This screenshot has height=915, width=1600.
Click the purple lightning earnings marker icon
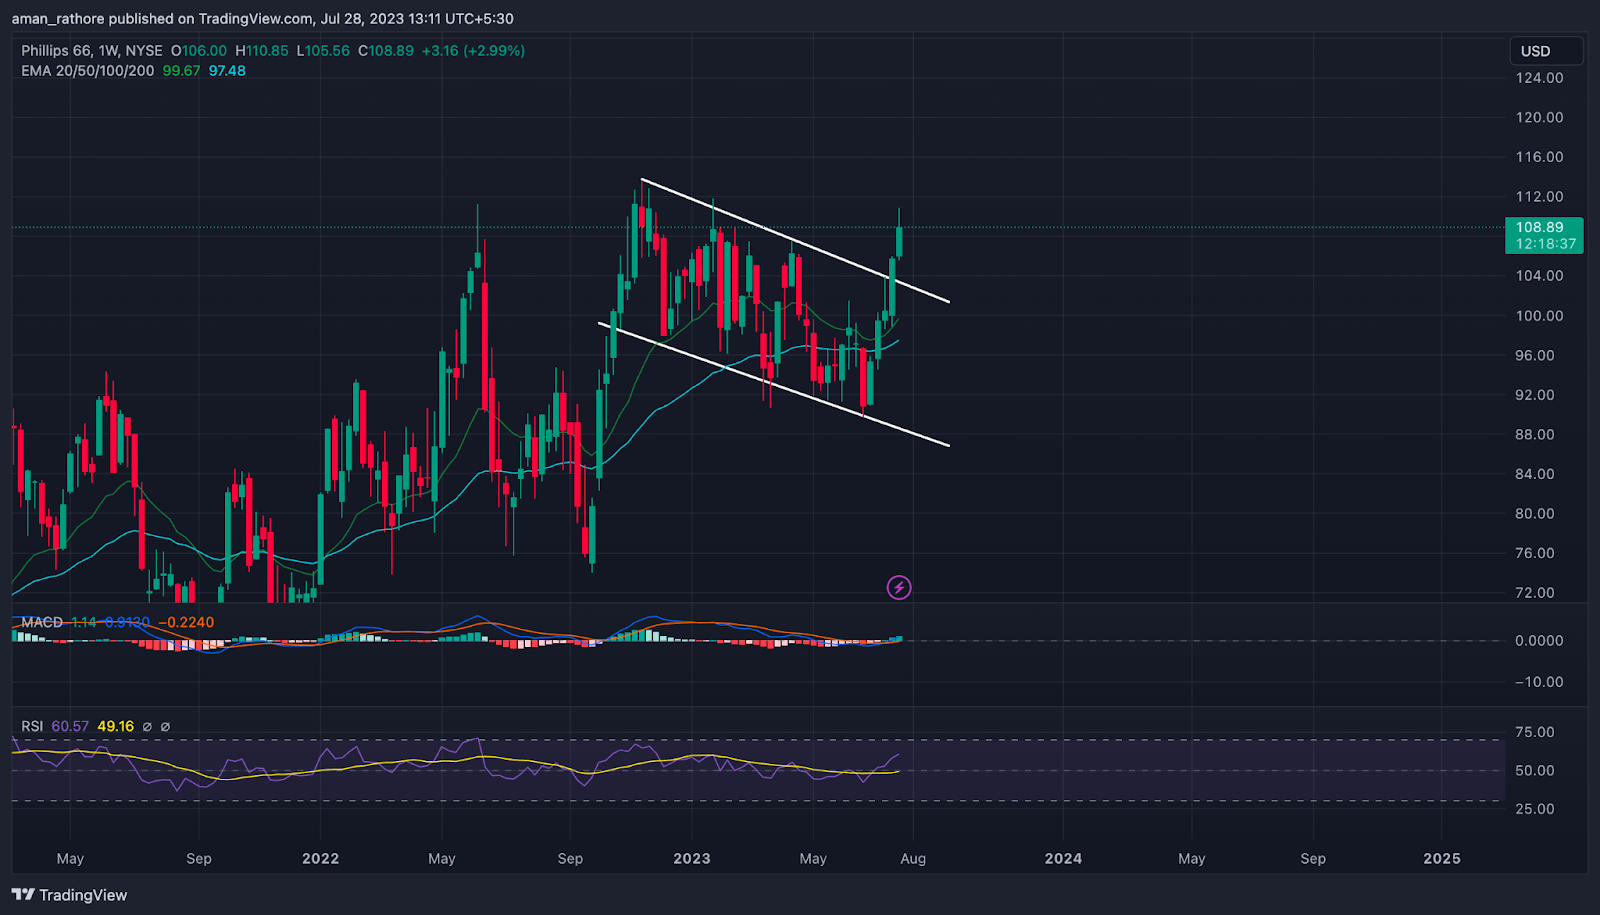[x=899, y=588]
